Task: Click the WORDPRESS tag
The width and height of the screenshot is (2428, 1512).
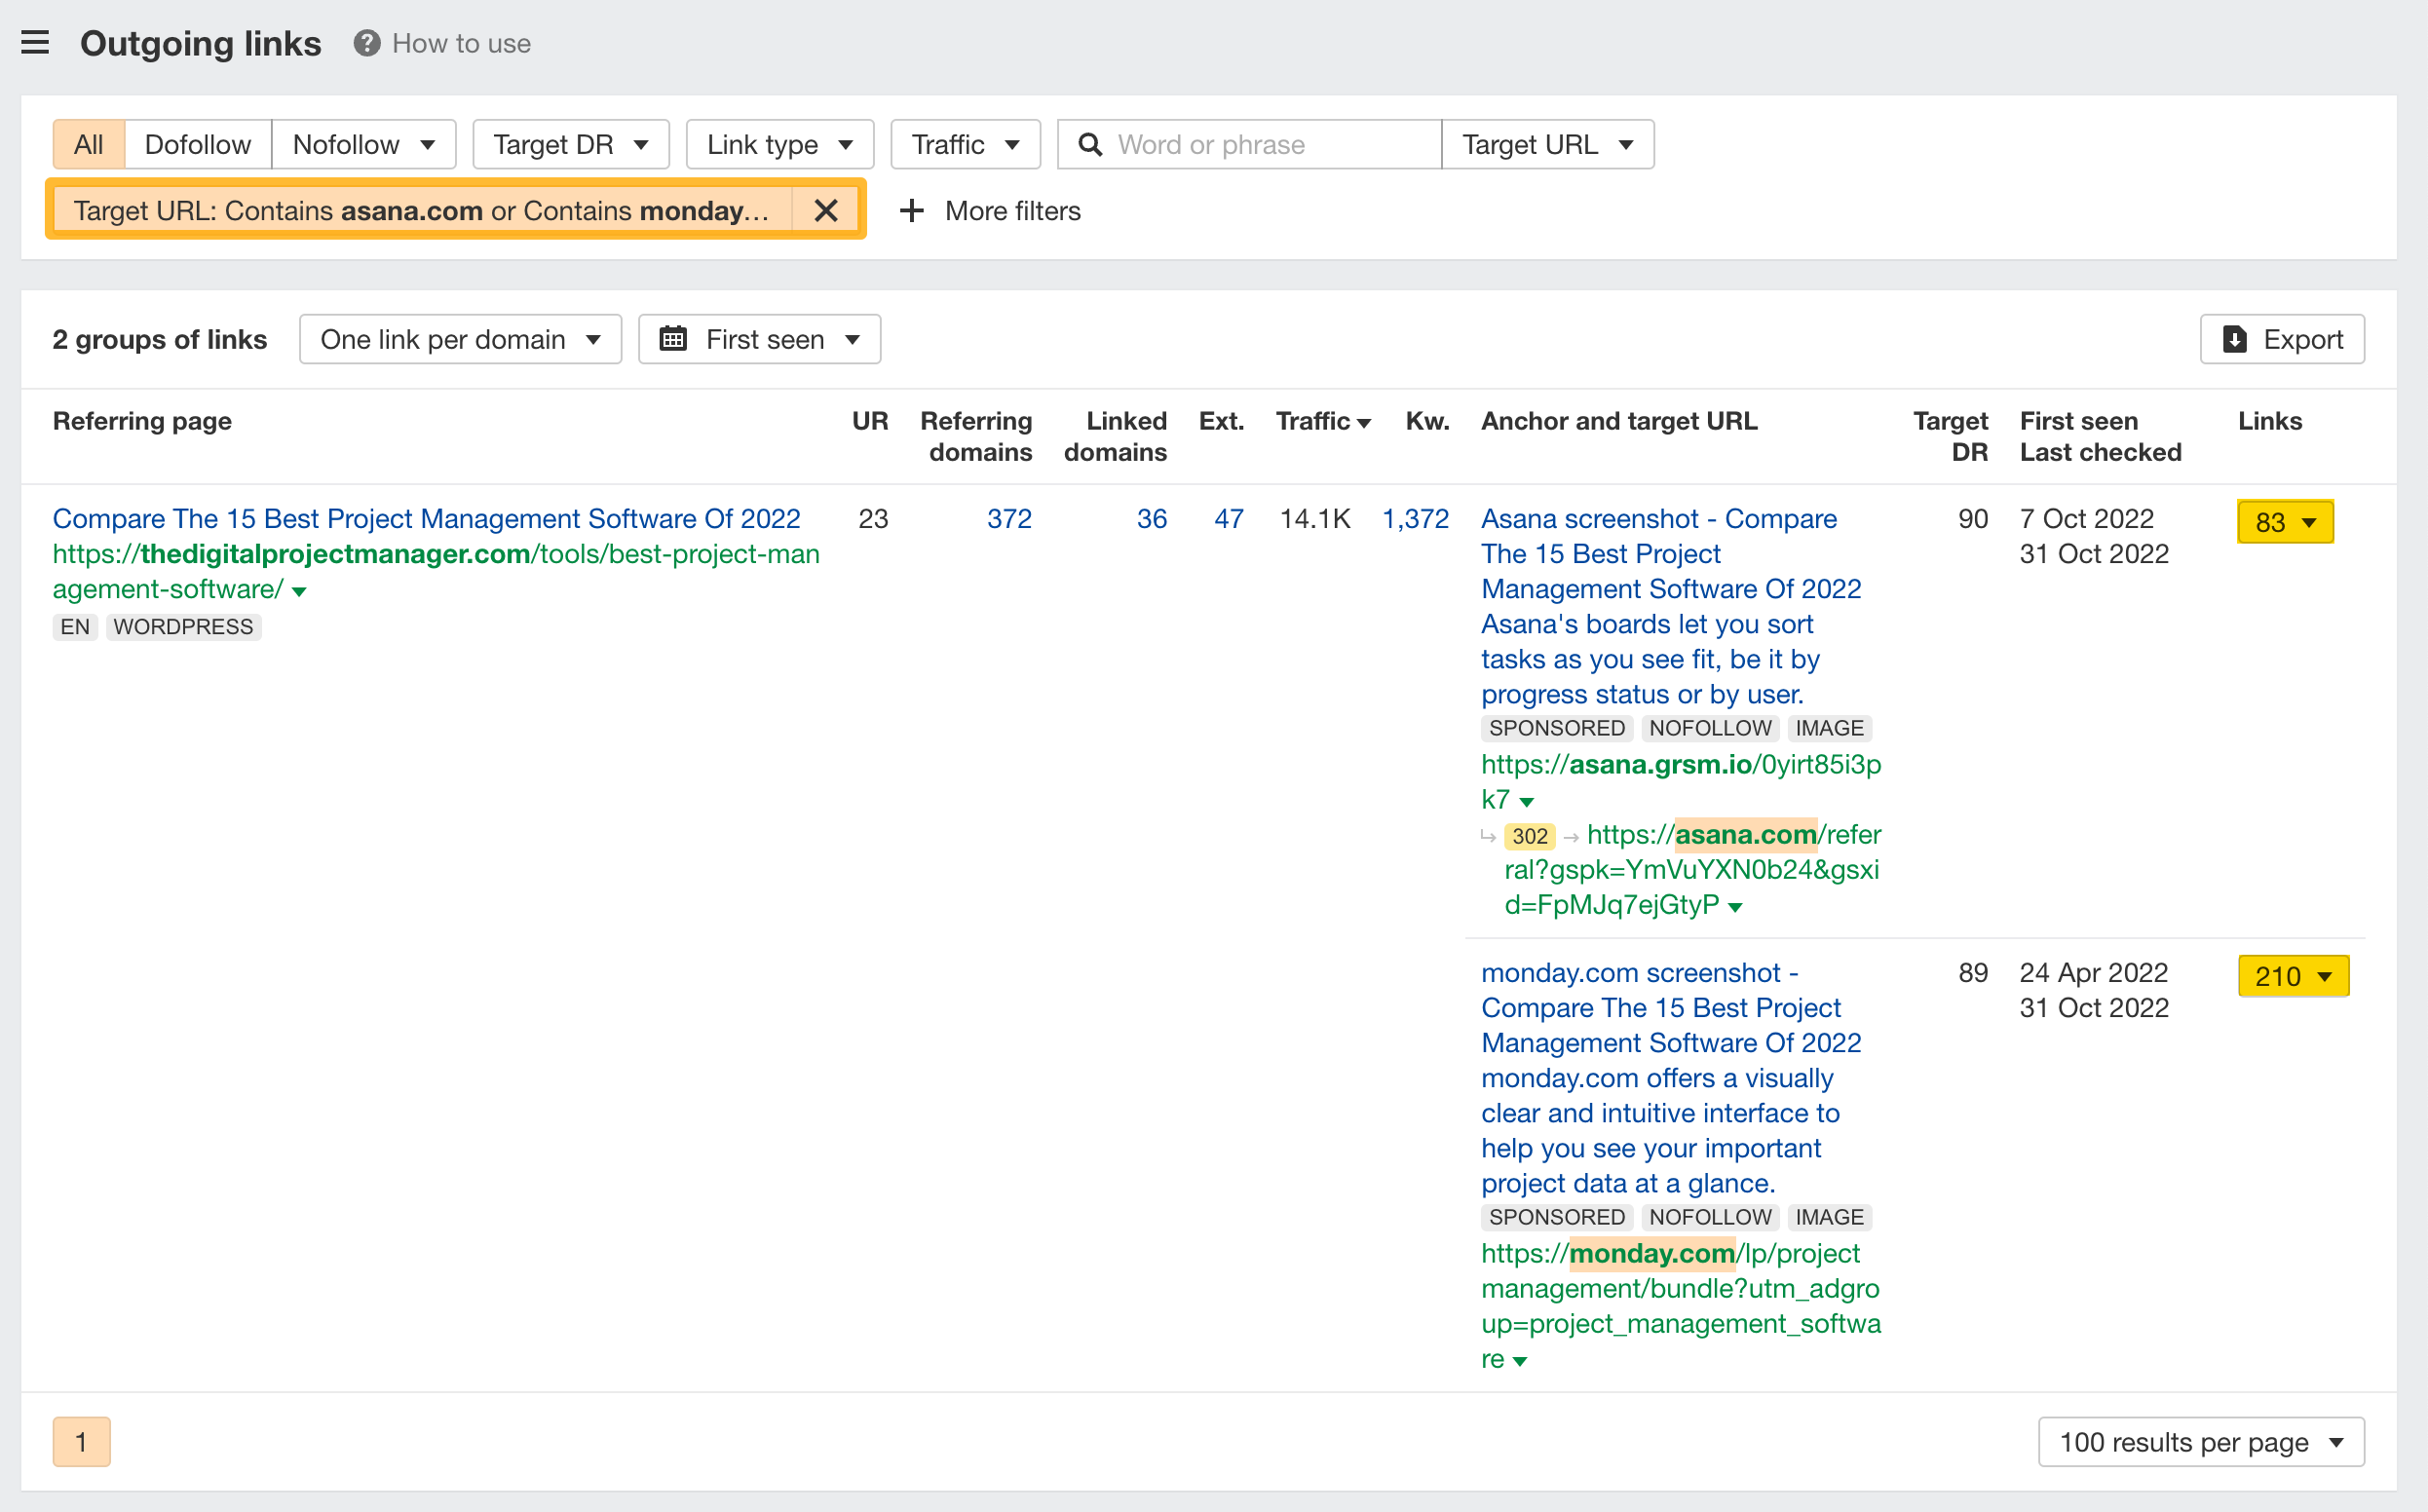Action: [x=183, y=627]
